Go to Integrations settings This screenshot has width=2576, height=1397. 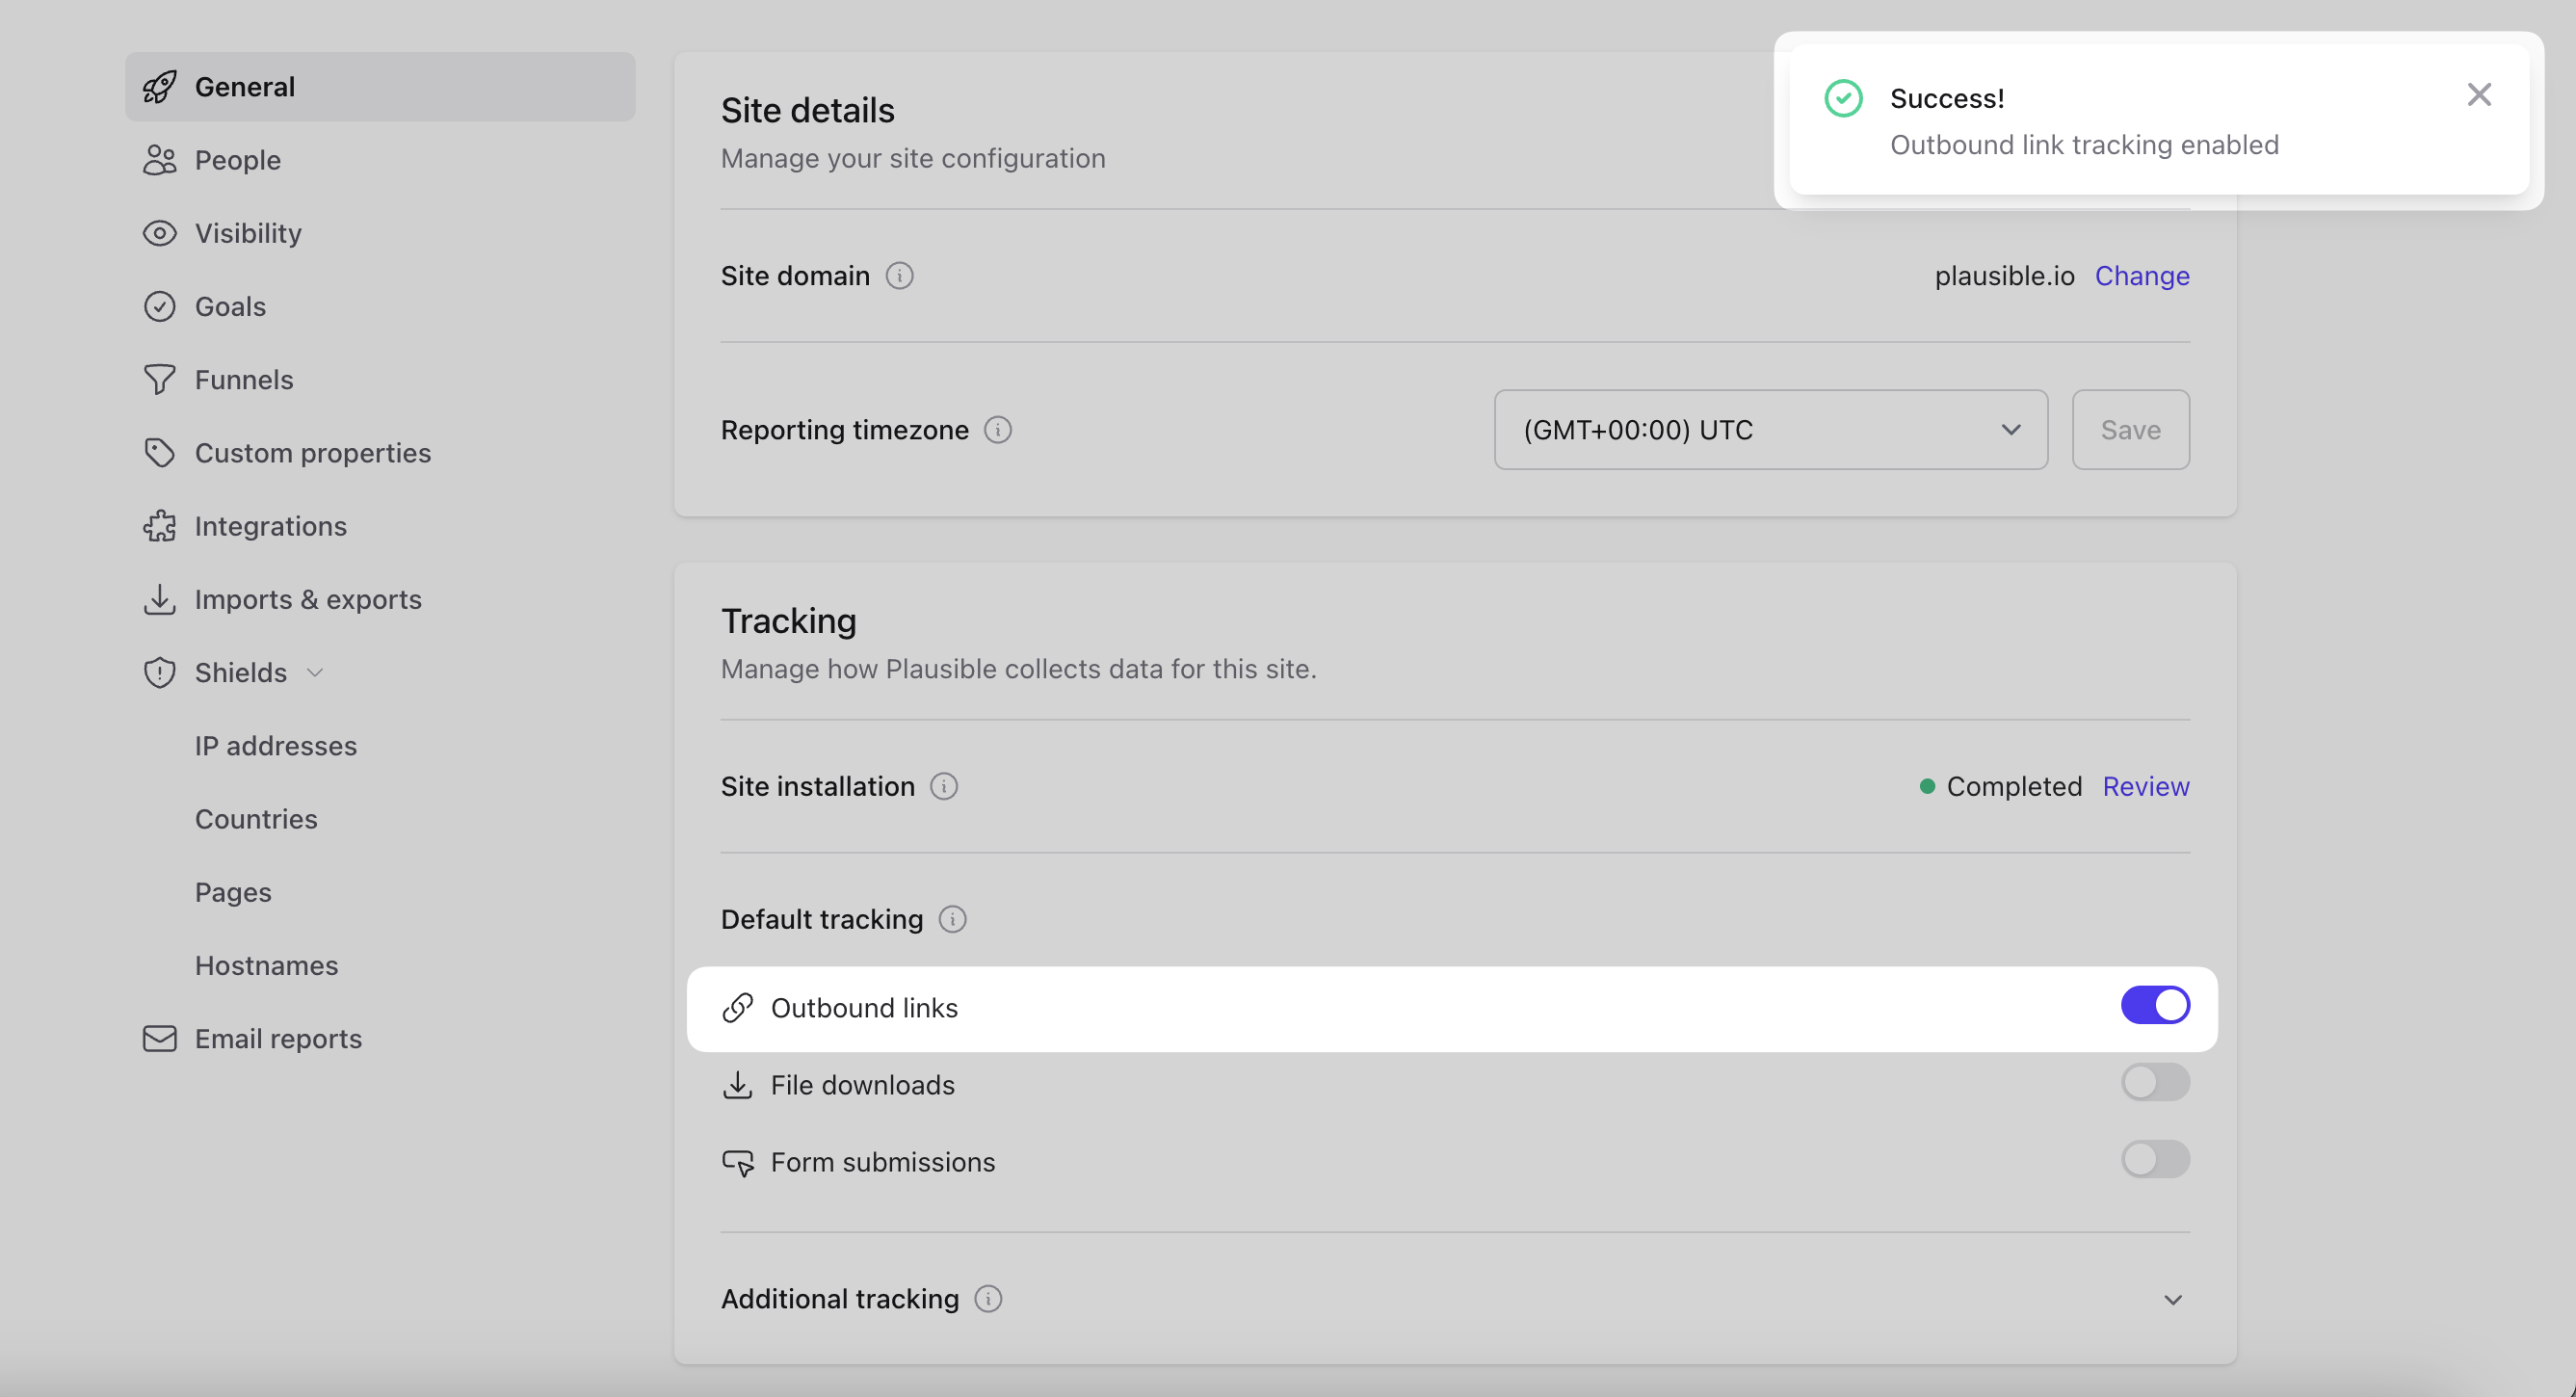[271, 526]
